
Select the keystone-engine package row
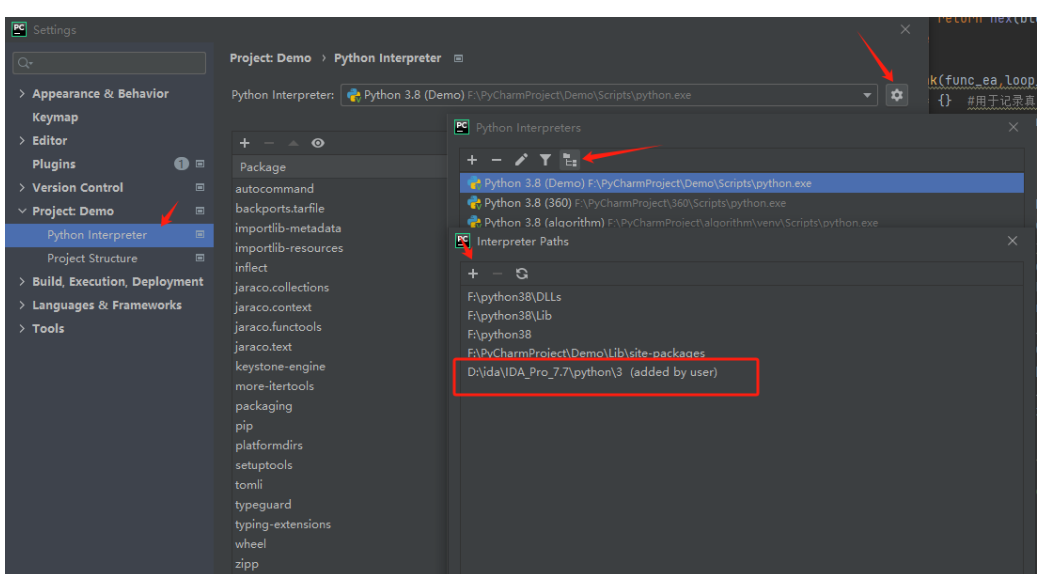[340, 366]
